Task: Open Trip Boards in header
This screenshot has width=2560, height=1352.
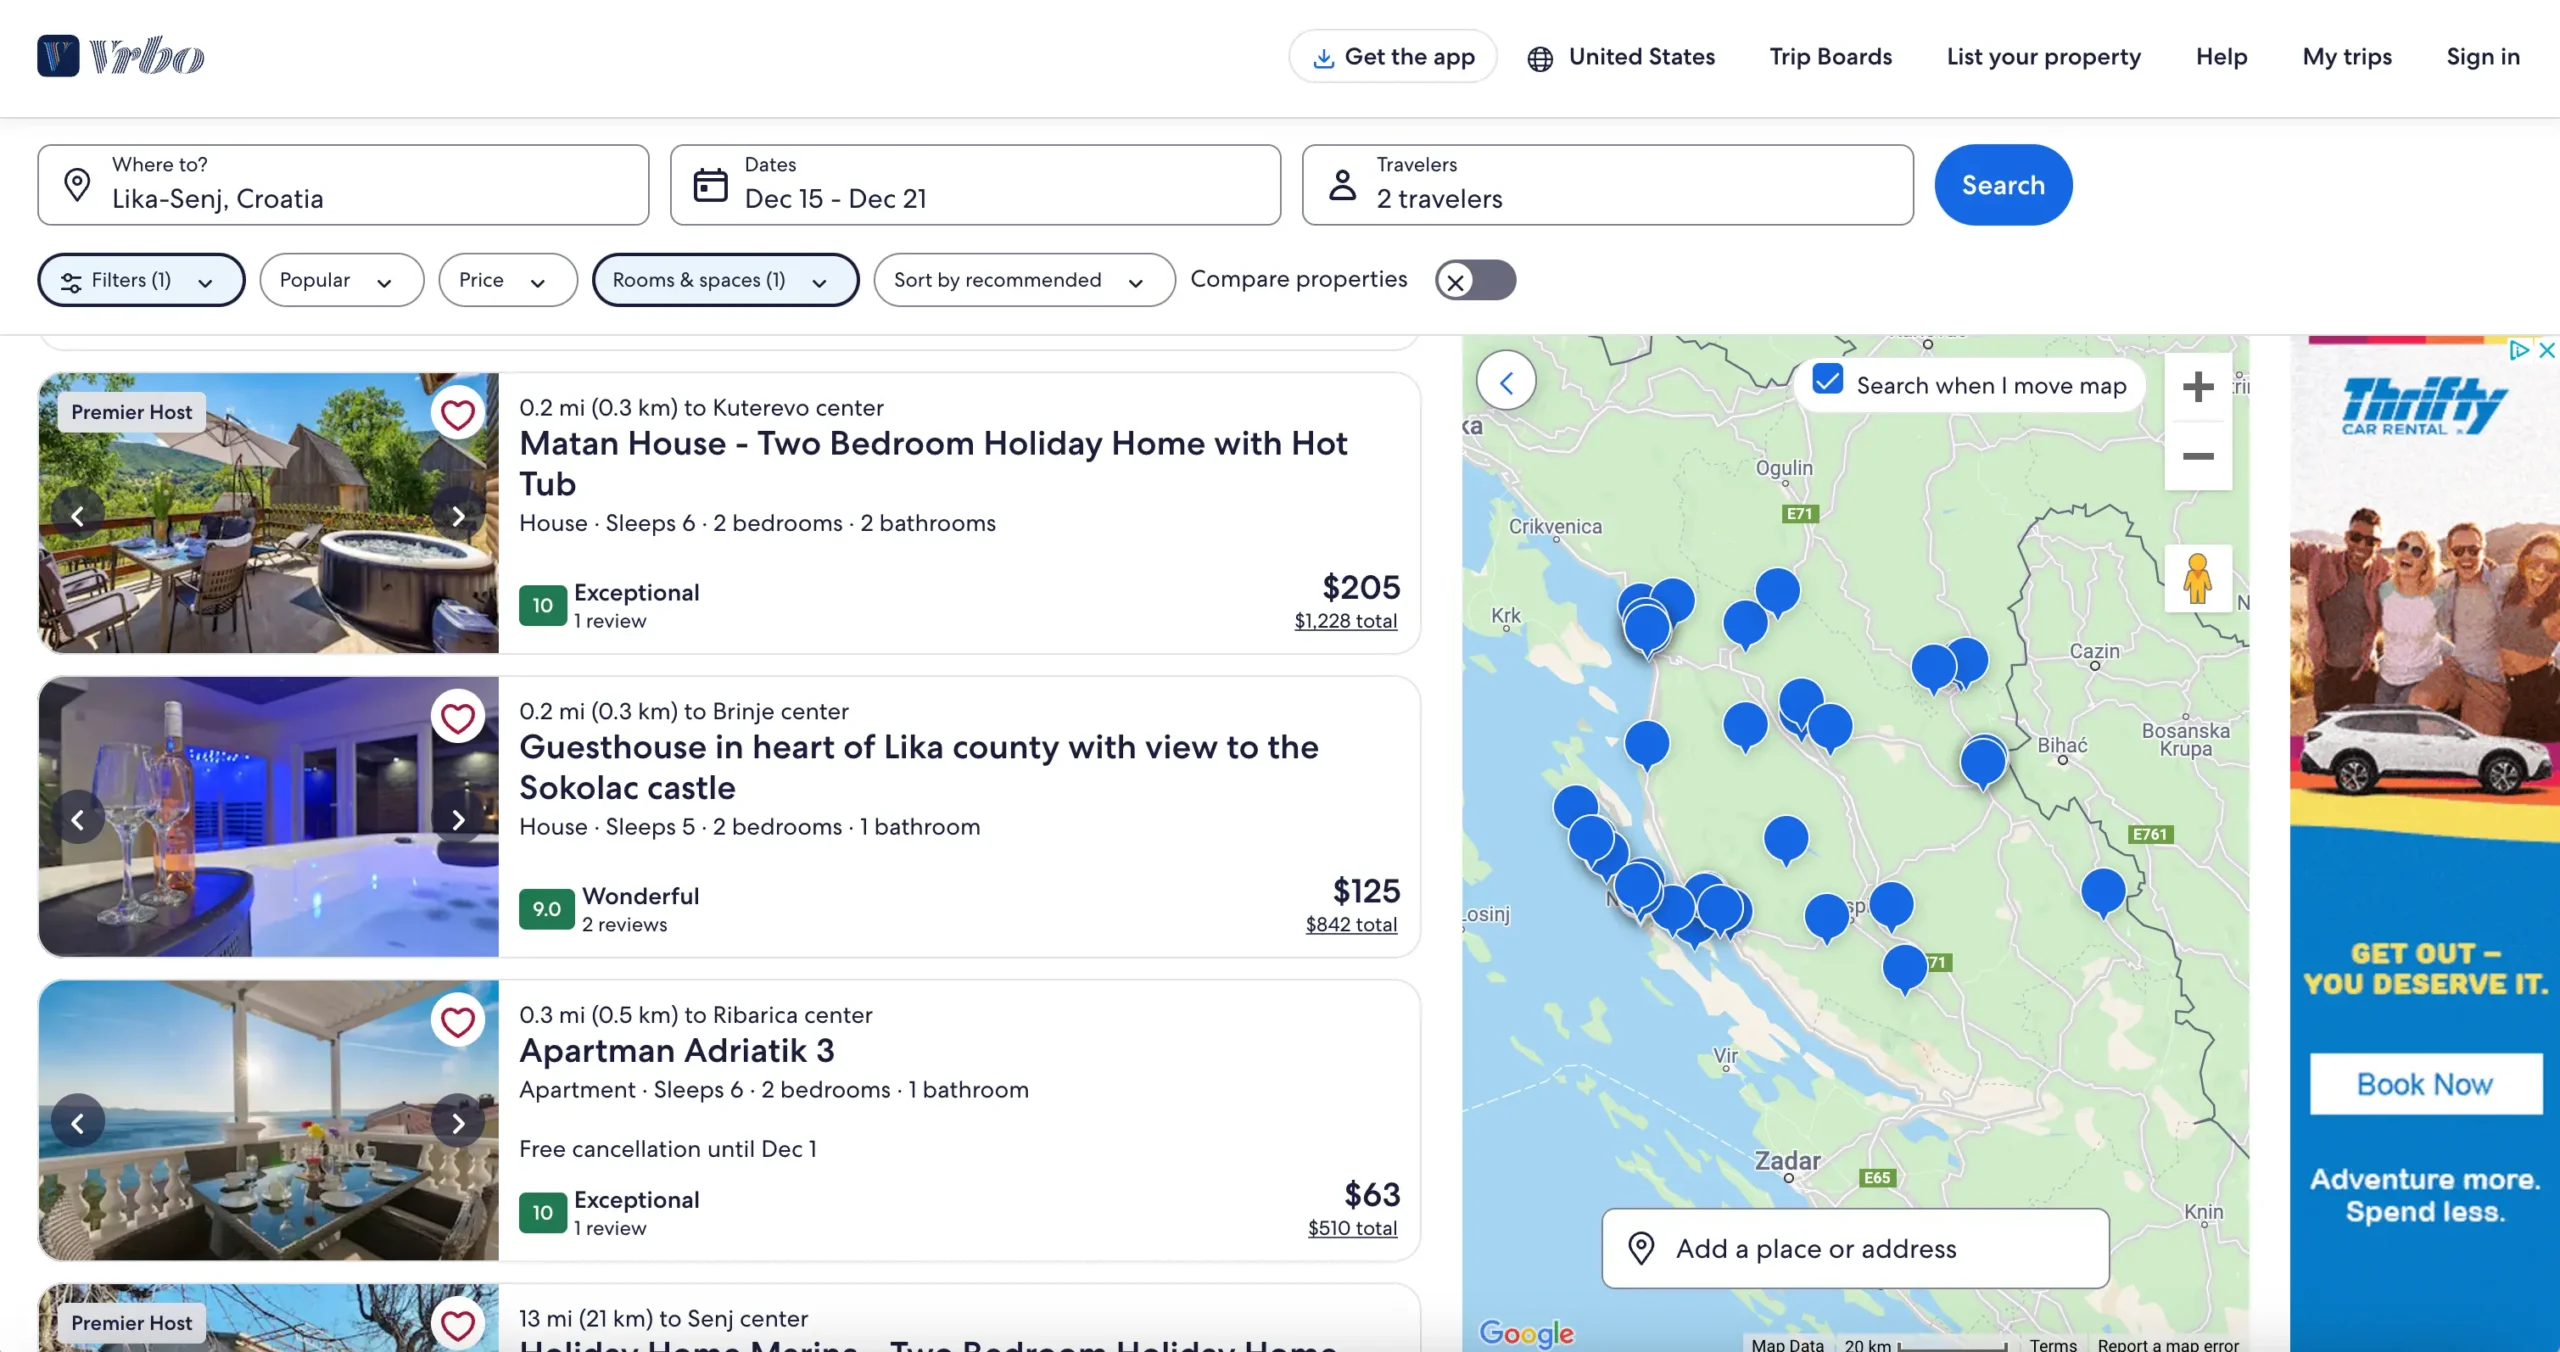Action: (1830, 57)
